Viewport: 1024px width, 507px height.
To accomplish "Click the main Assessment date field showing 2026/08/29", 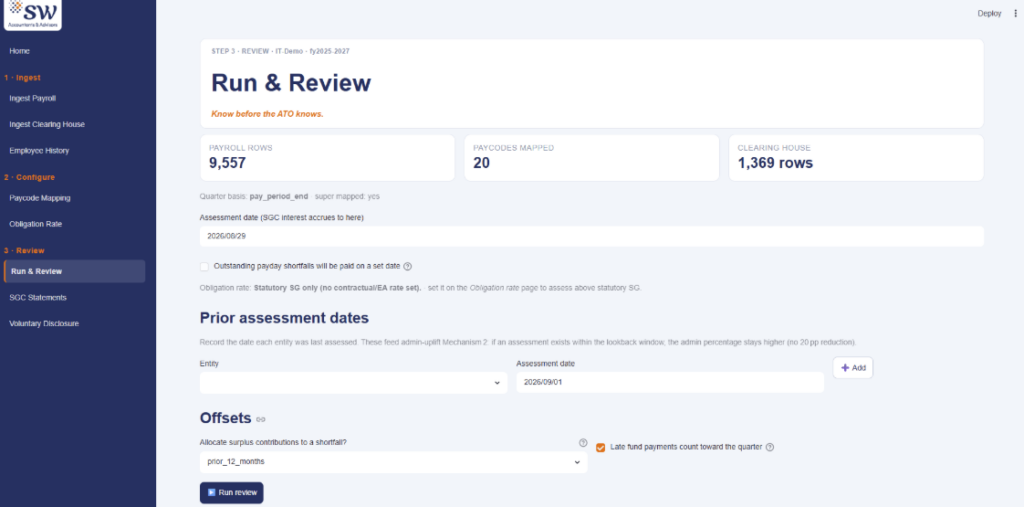I will [592, 237].
